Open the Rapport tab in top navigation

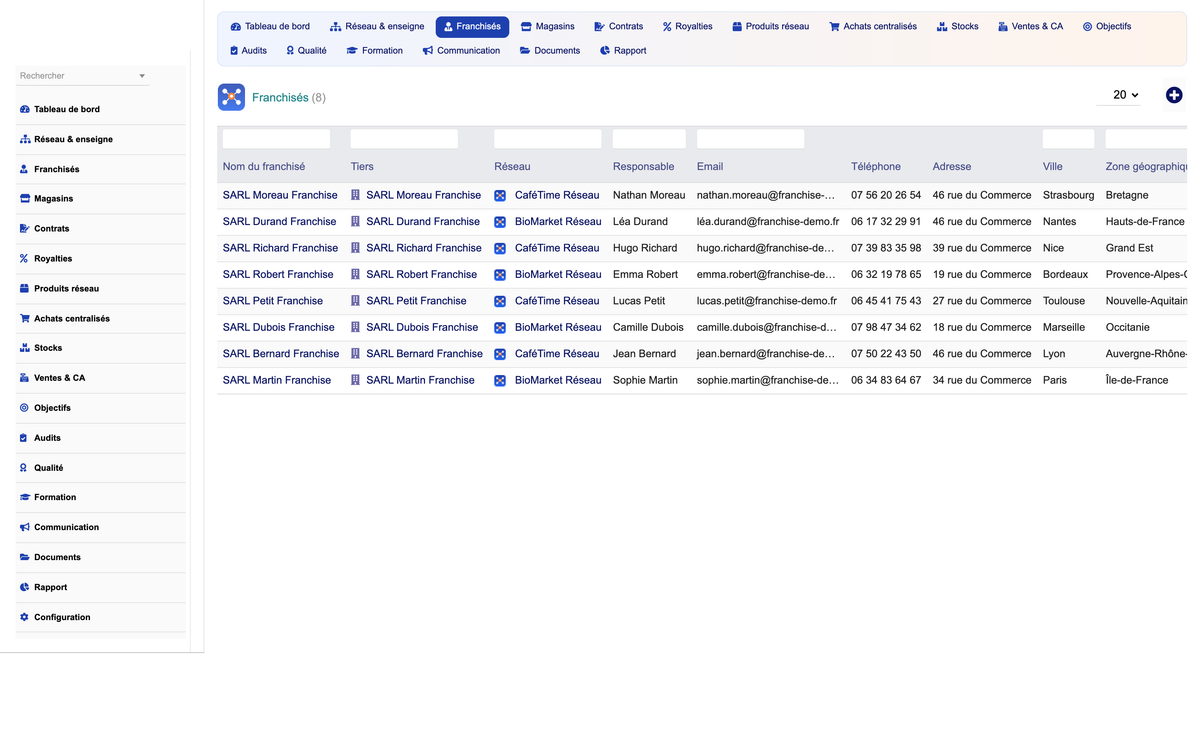click(623, 50)
